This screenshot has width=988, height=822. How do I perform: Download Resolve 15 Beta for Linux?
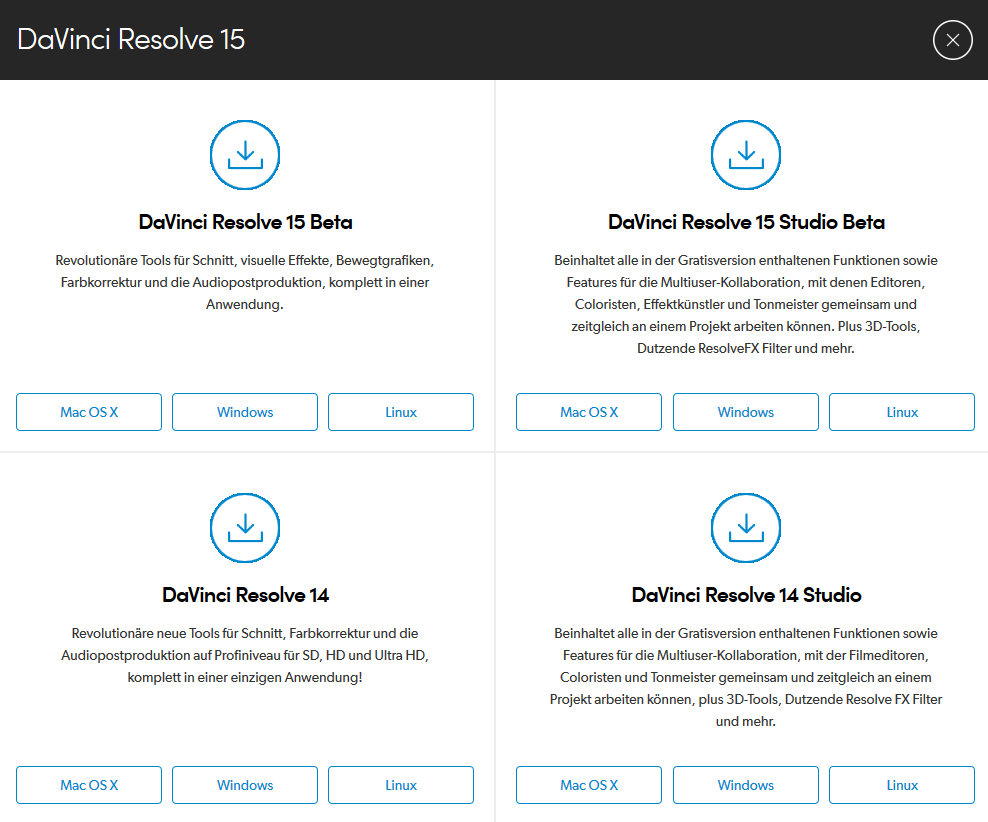pyautogui.click(x=401, y=412)
